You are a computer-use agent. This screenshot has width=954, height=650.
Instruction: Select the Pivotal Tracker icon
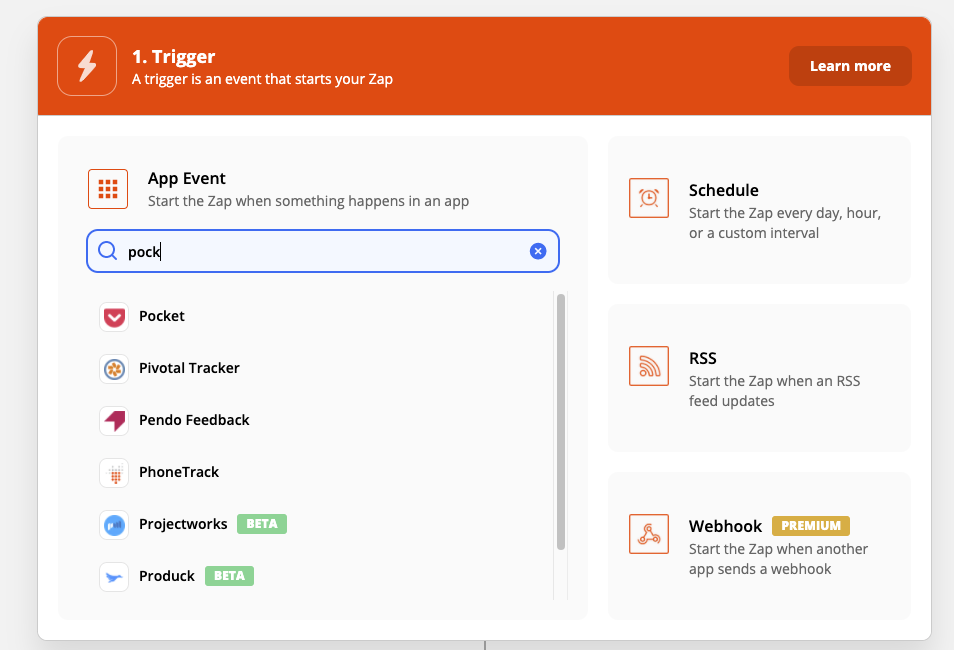114,369
